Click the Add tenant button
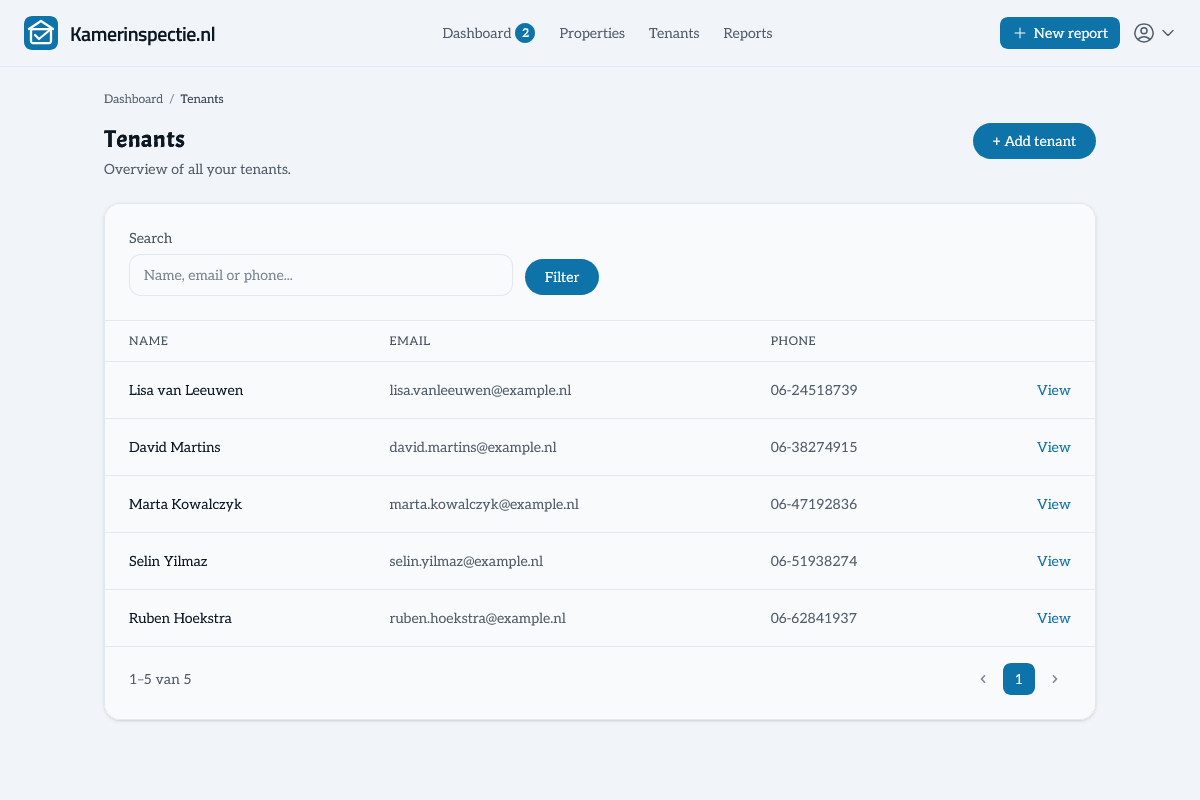 coord(1034,141)
